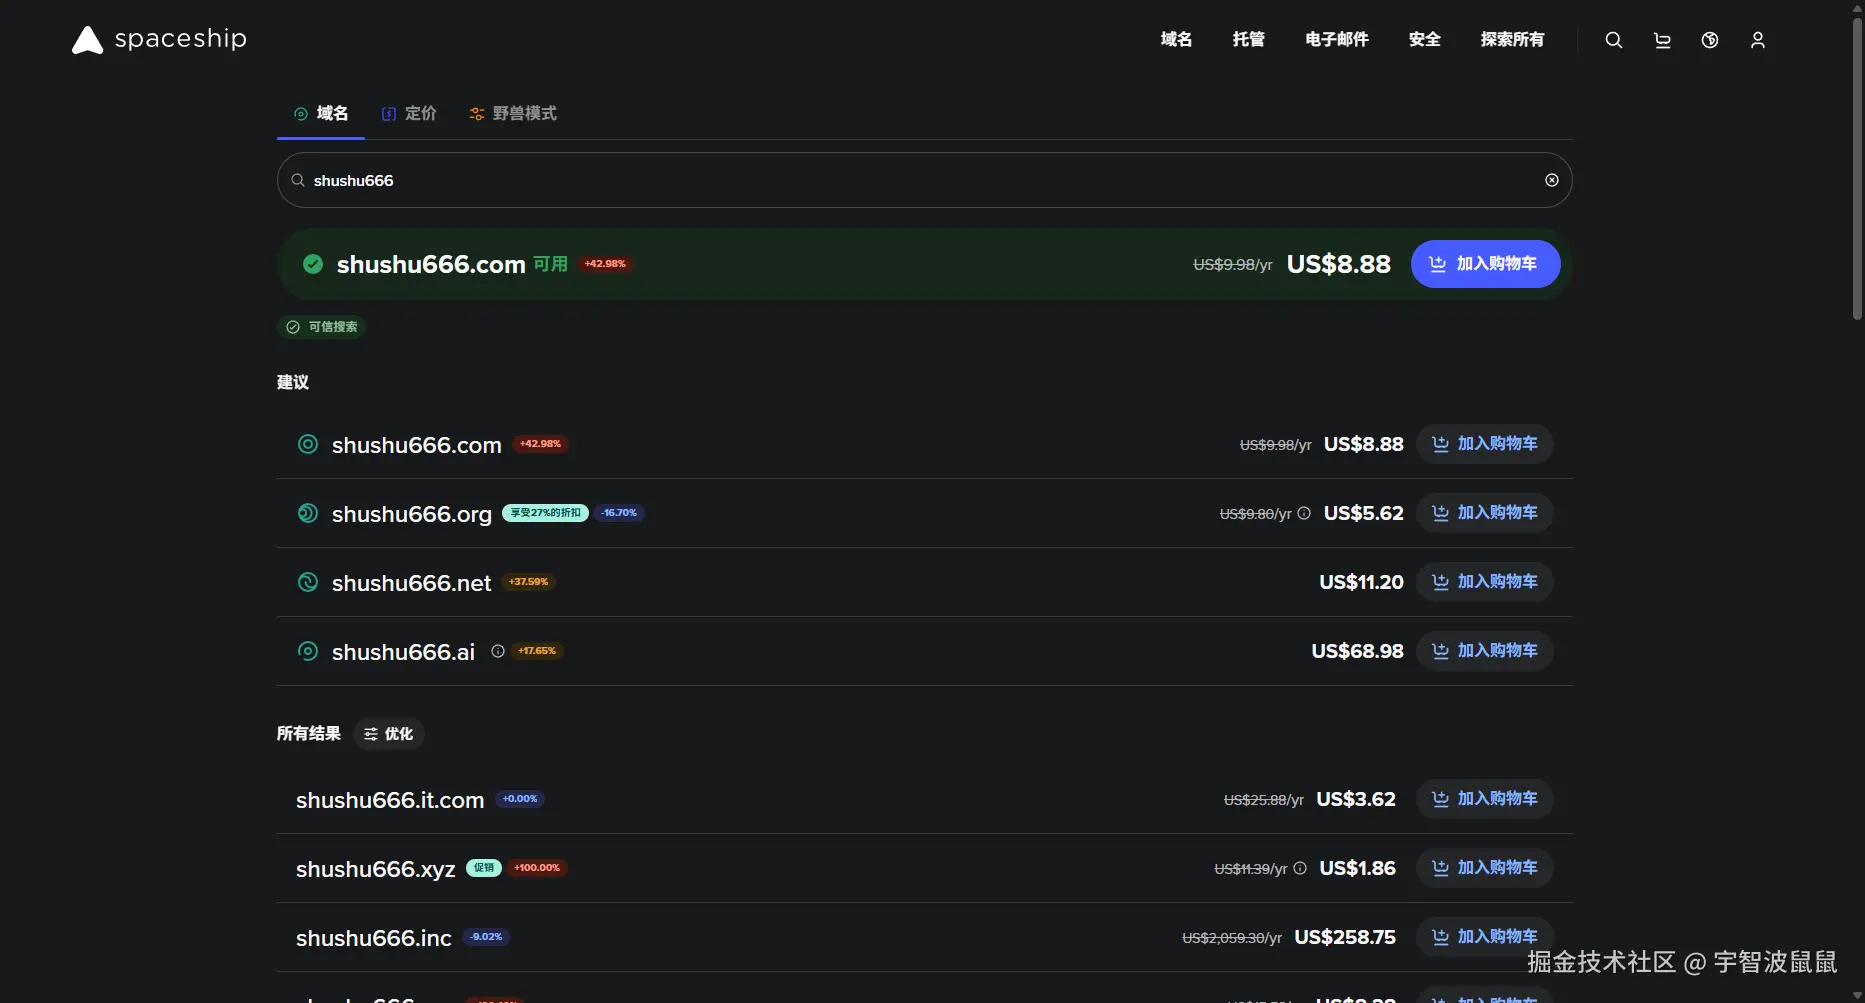Clear the shushu666 search query
Screen dimensions: 1865x1003
coord(1552,180)
